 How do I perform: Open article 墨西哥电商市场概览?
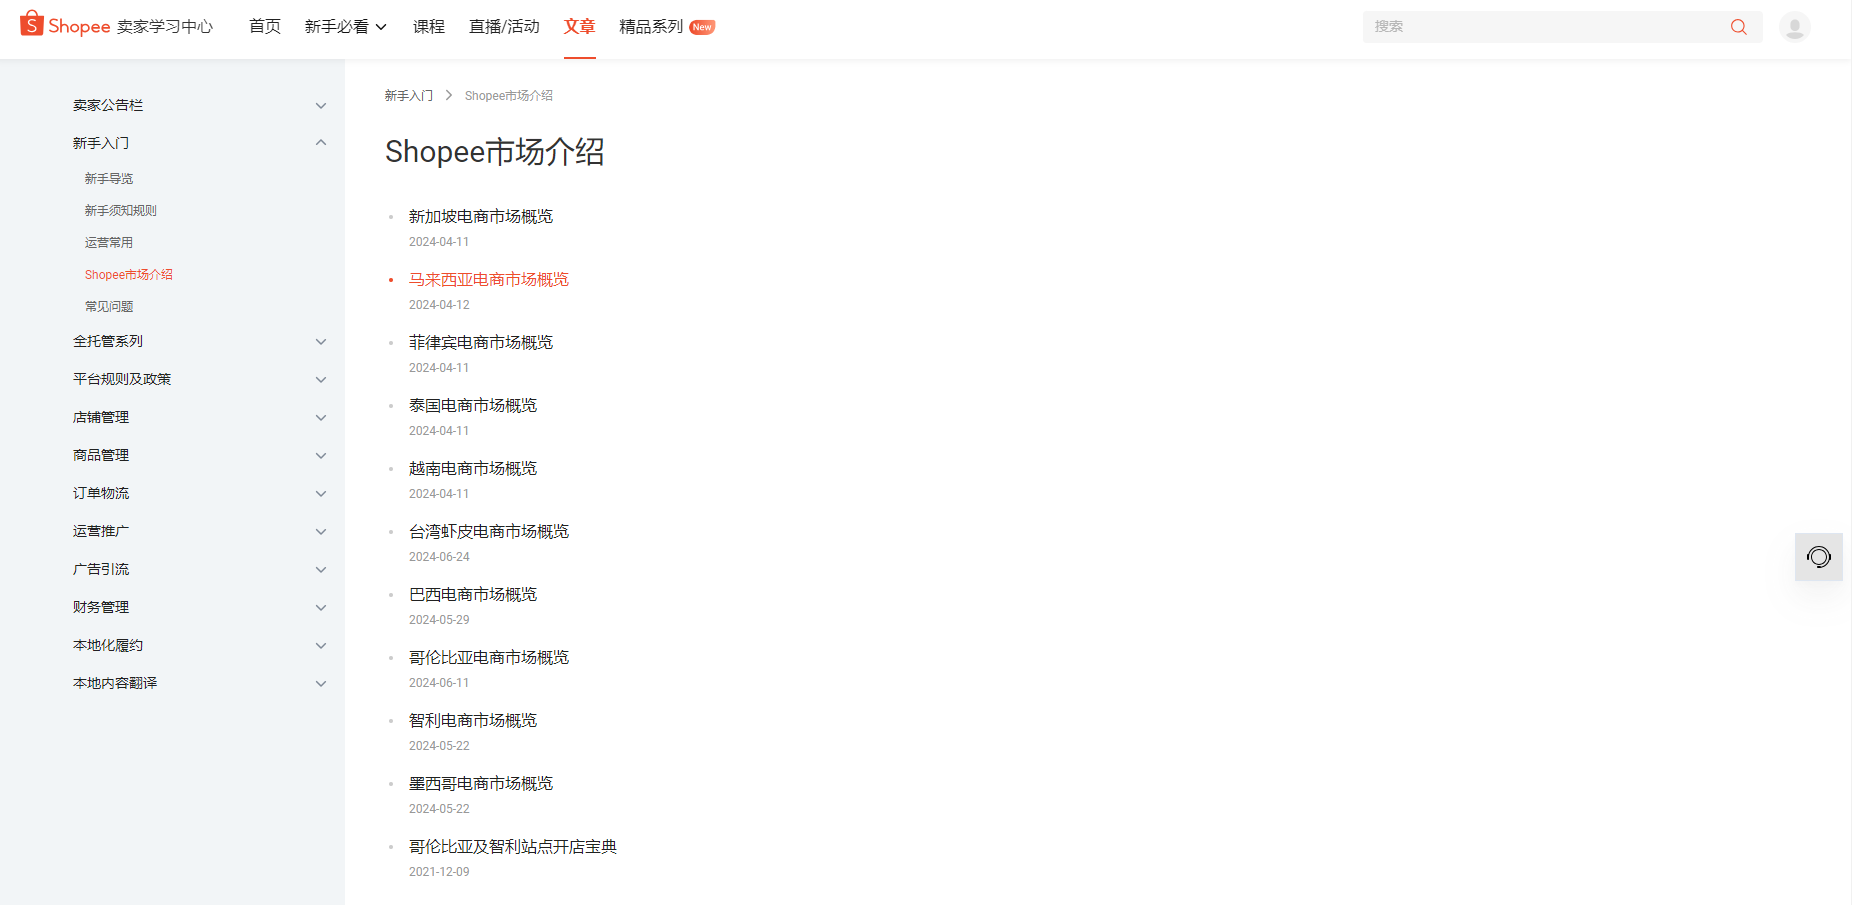pos(481,783)
